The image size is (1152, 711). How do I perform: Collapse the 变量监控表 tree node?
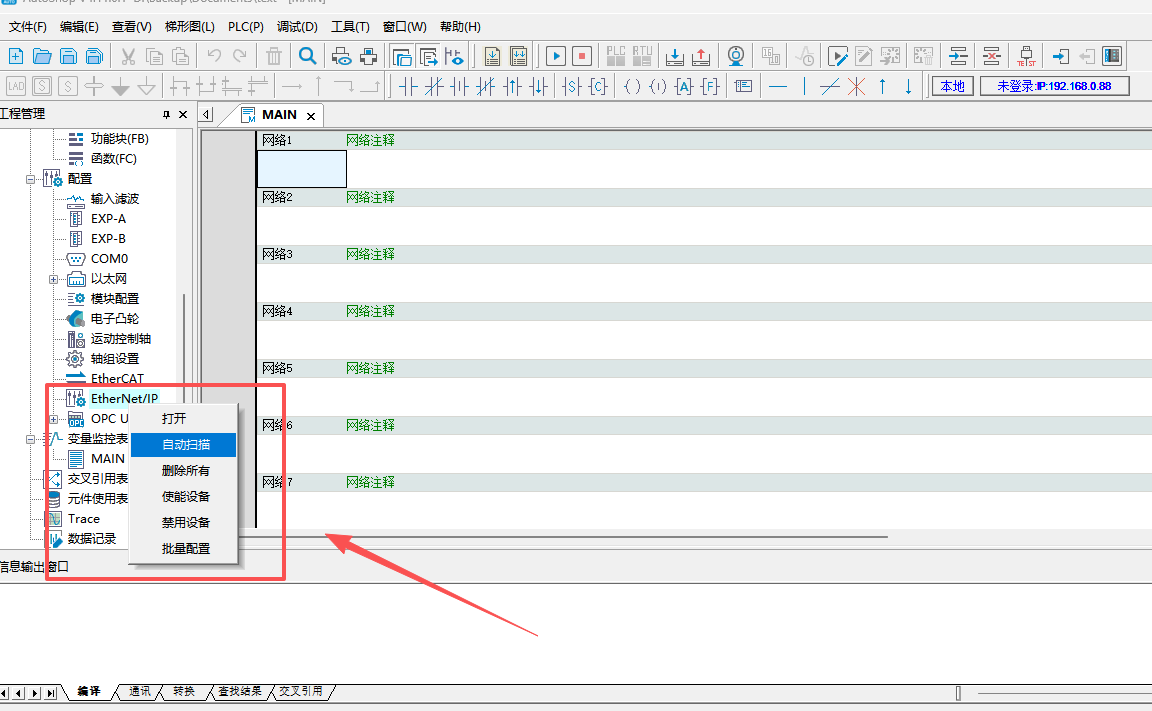30,439
